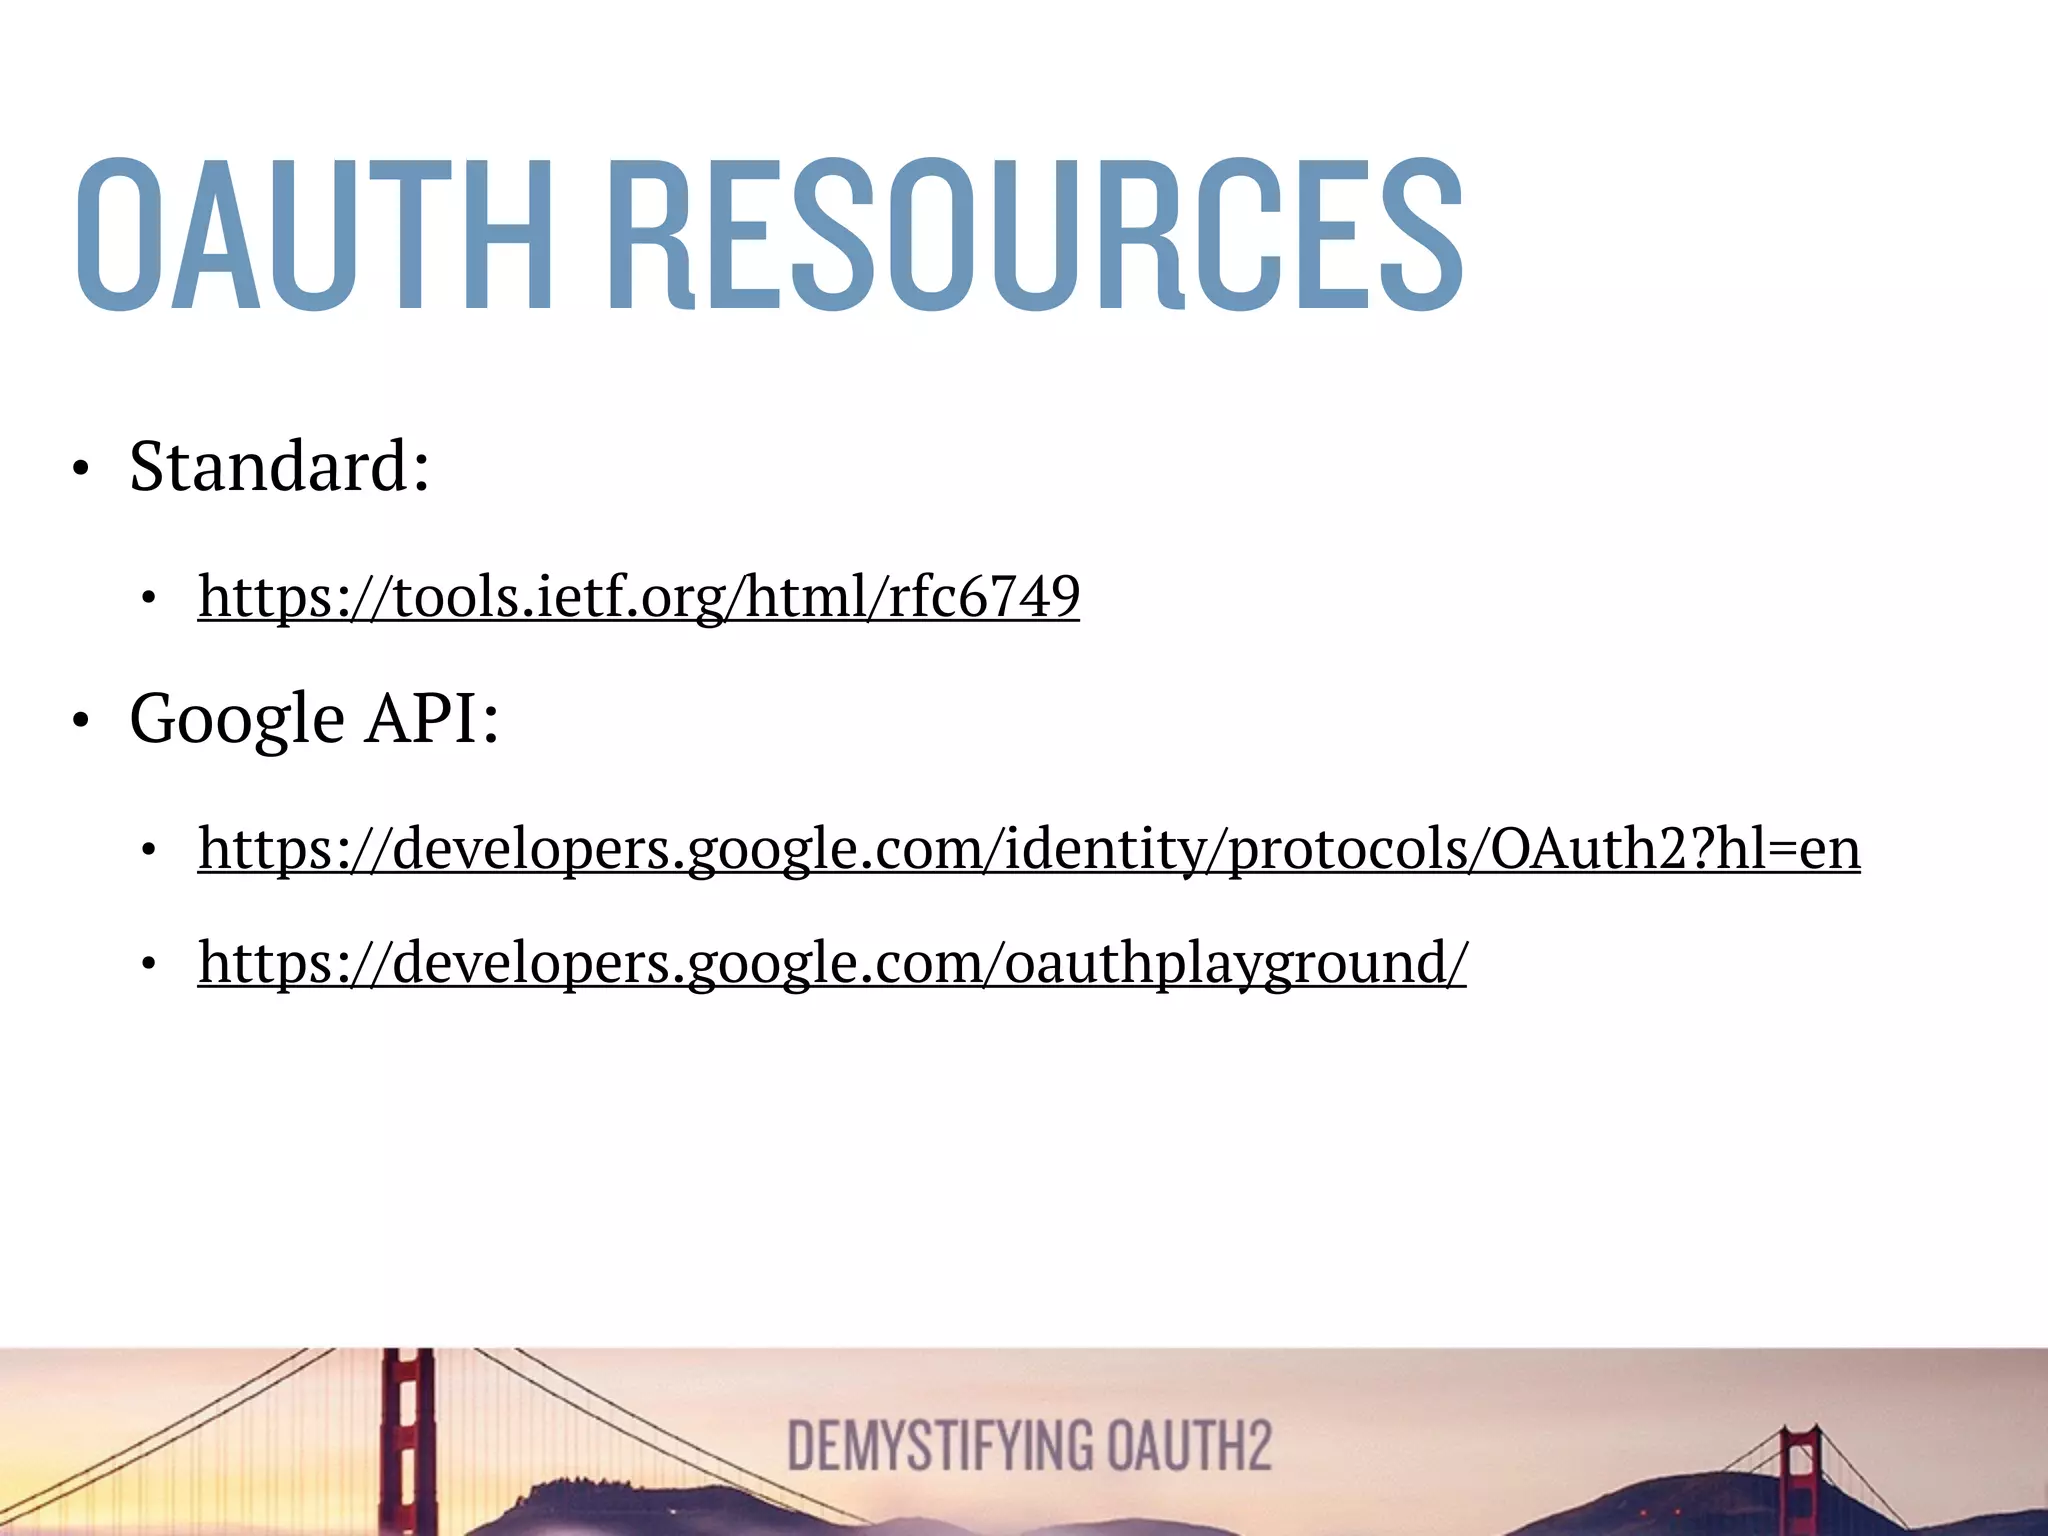
Task: Click the word RESOURCES in the title
Action: [x=1036, y=235]
